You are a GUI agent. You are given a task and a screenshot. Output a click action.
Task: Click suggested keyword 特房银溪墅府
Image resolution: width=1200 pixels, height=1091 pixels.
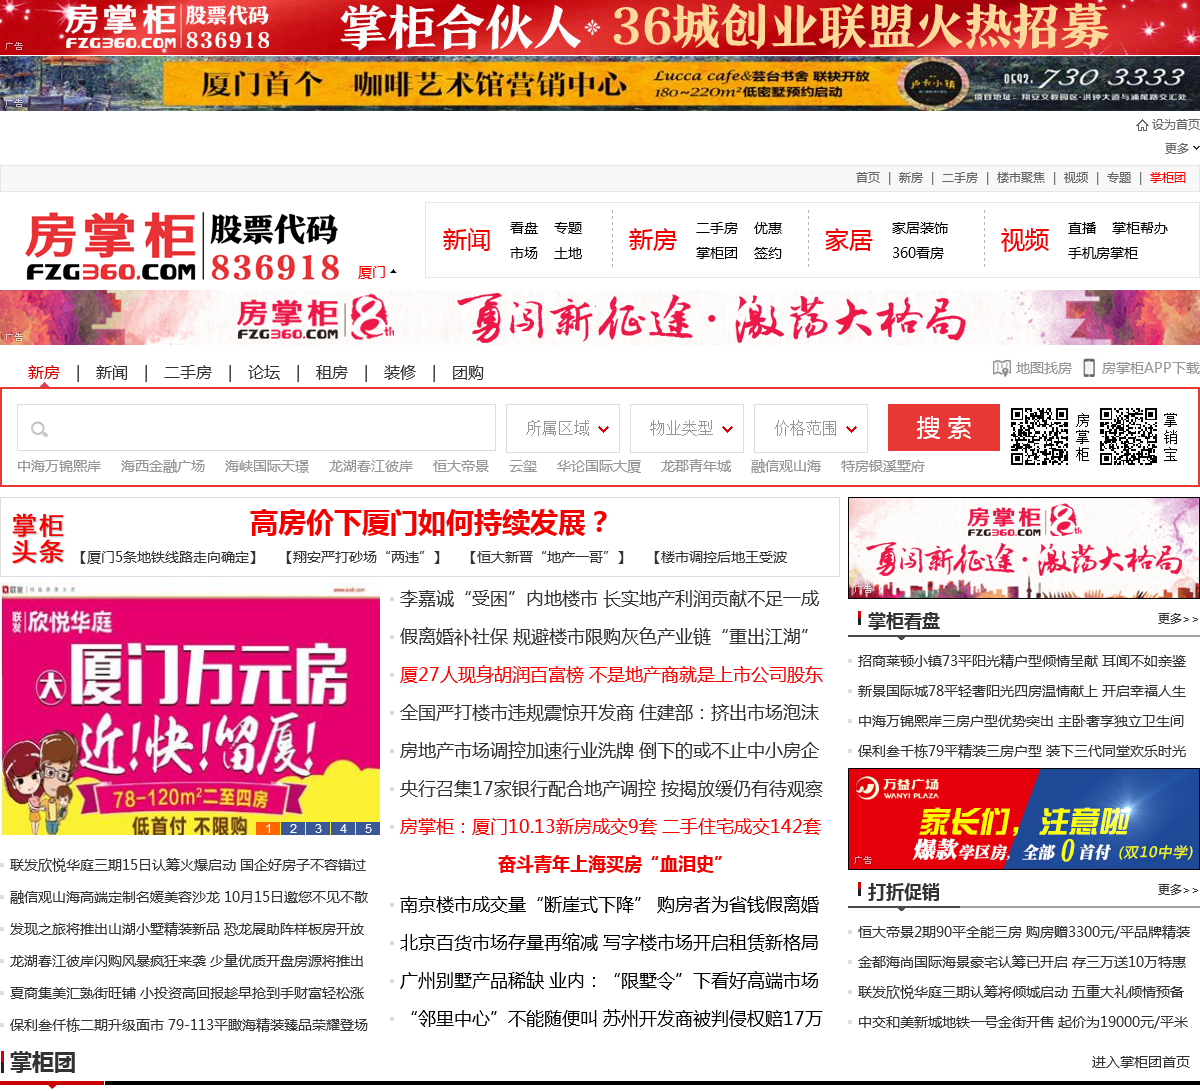click(883, 466)
